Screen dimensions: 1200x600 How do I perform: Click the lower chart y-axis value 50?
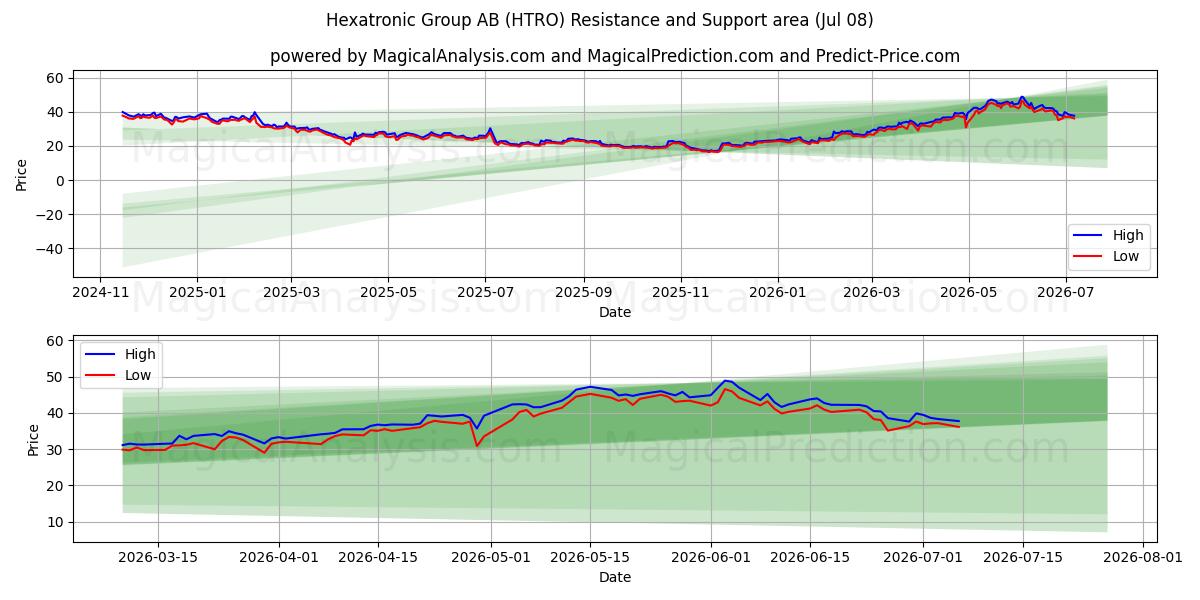[x=56, y=377]
